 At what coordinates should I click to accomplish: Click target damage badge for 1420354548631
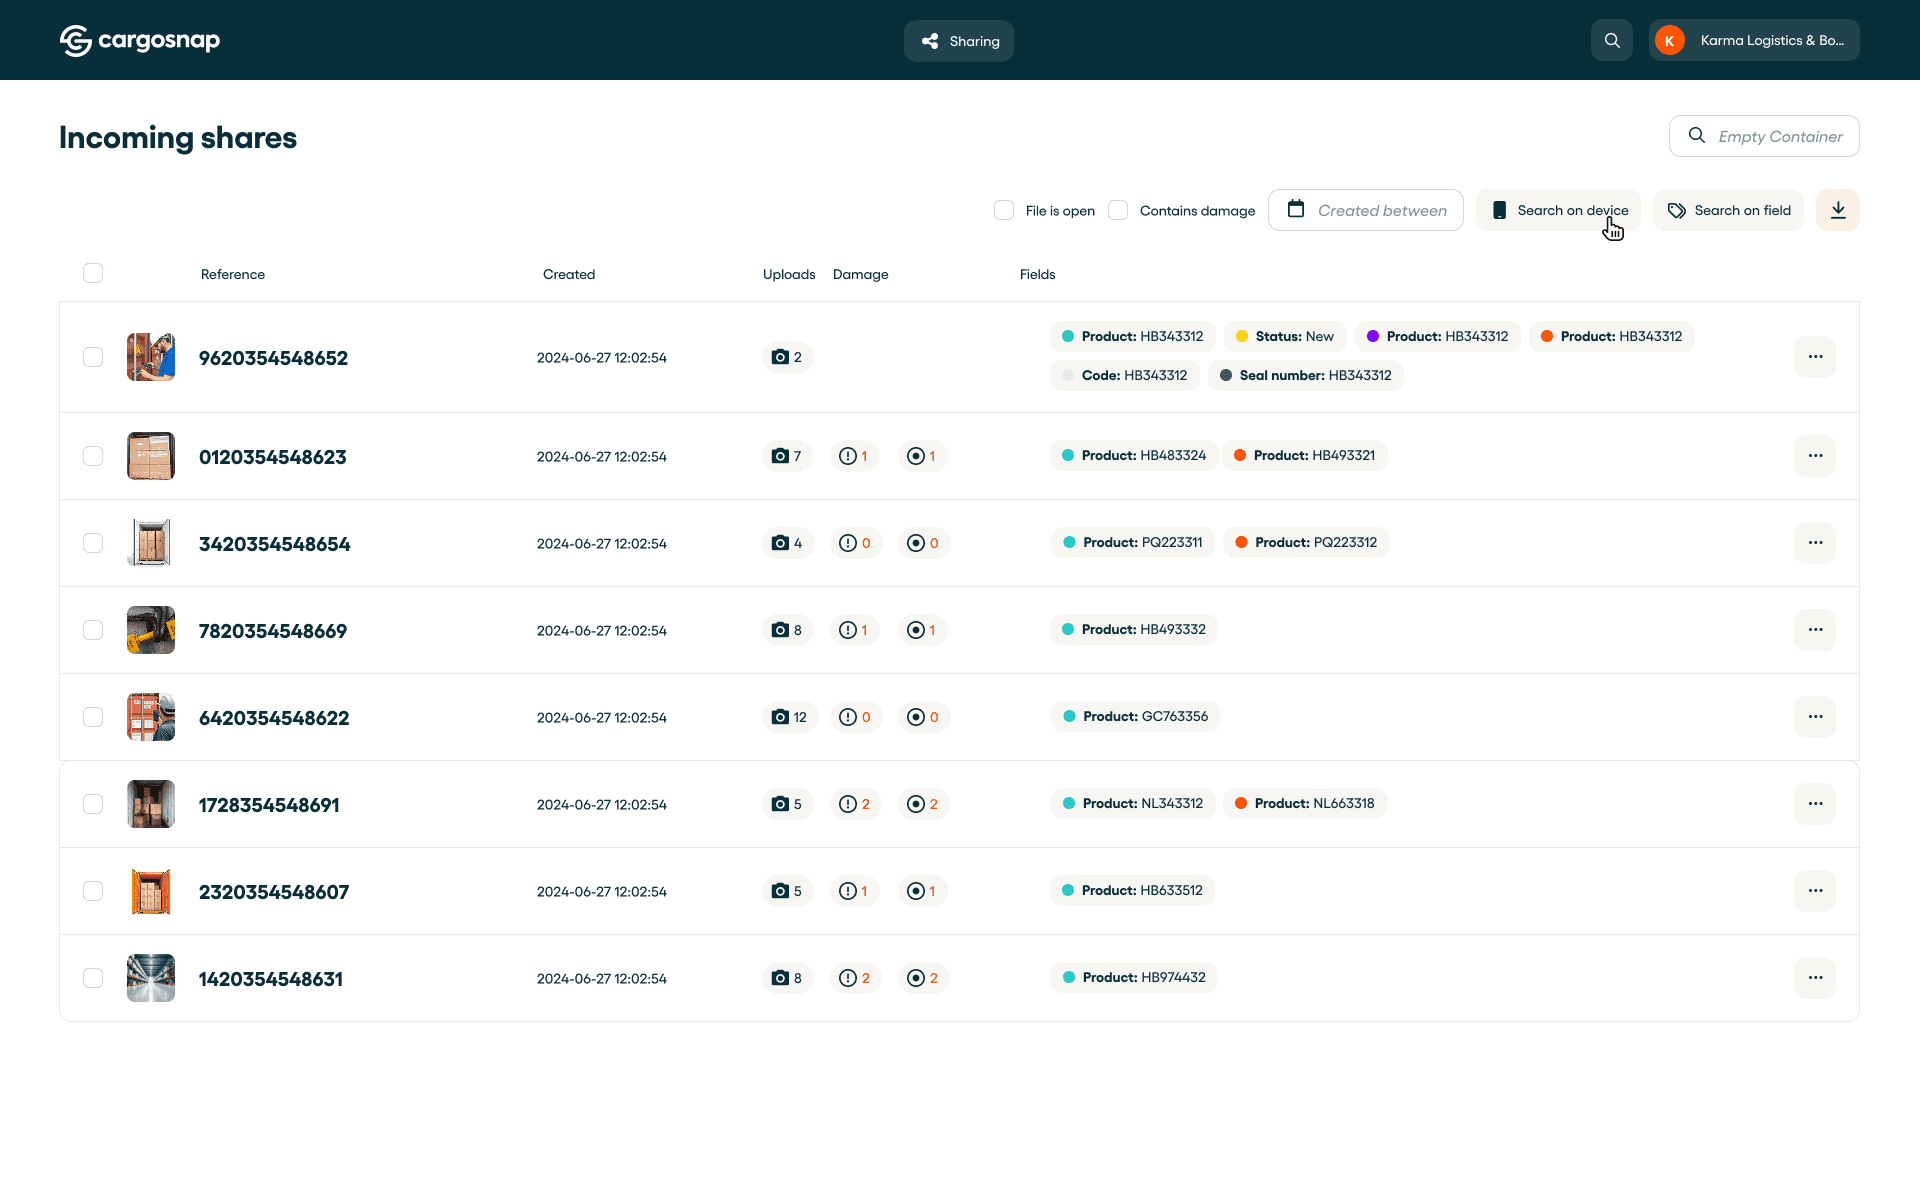click(x=922, y=978)
